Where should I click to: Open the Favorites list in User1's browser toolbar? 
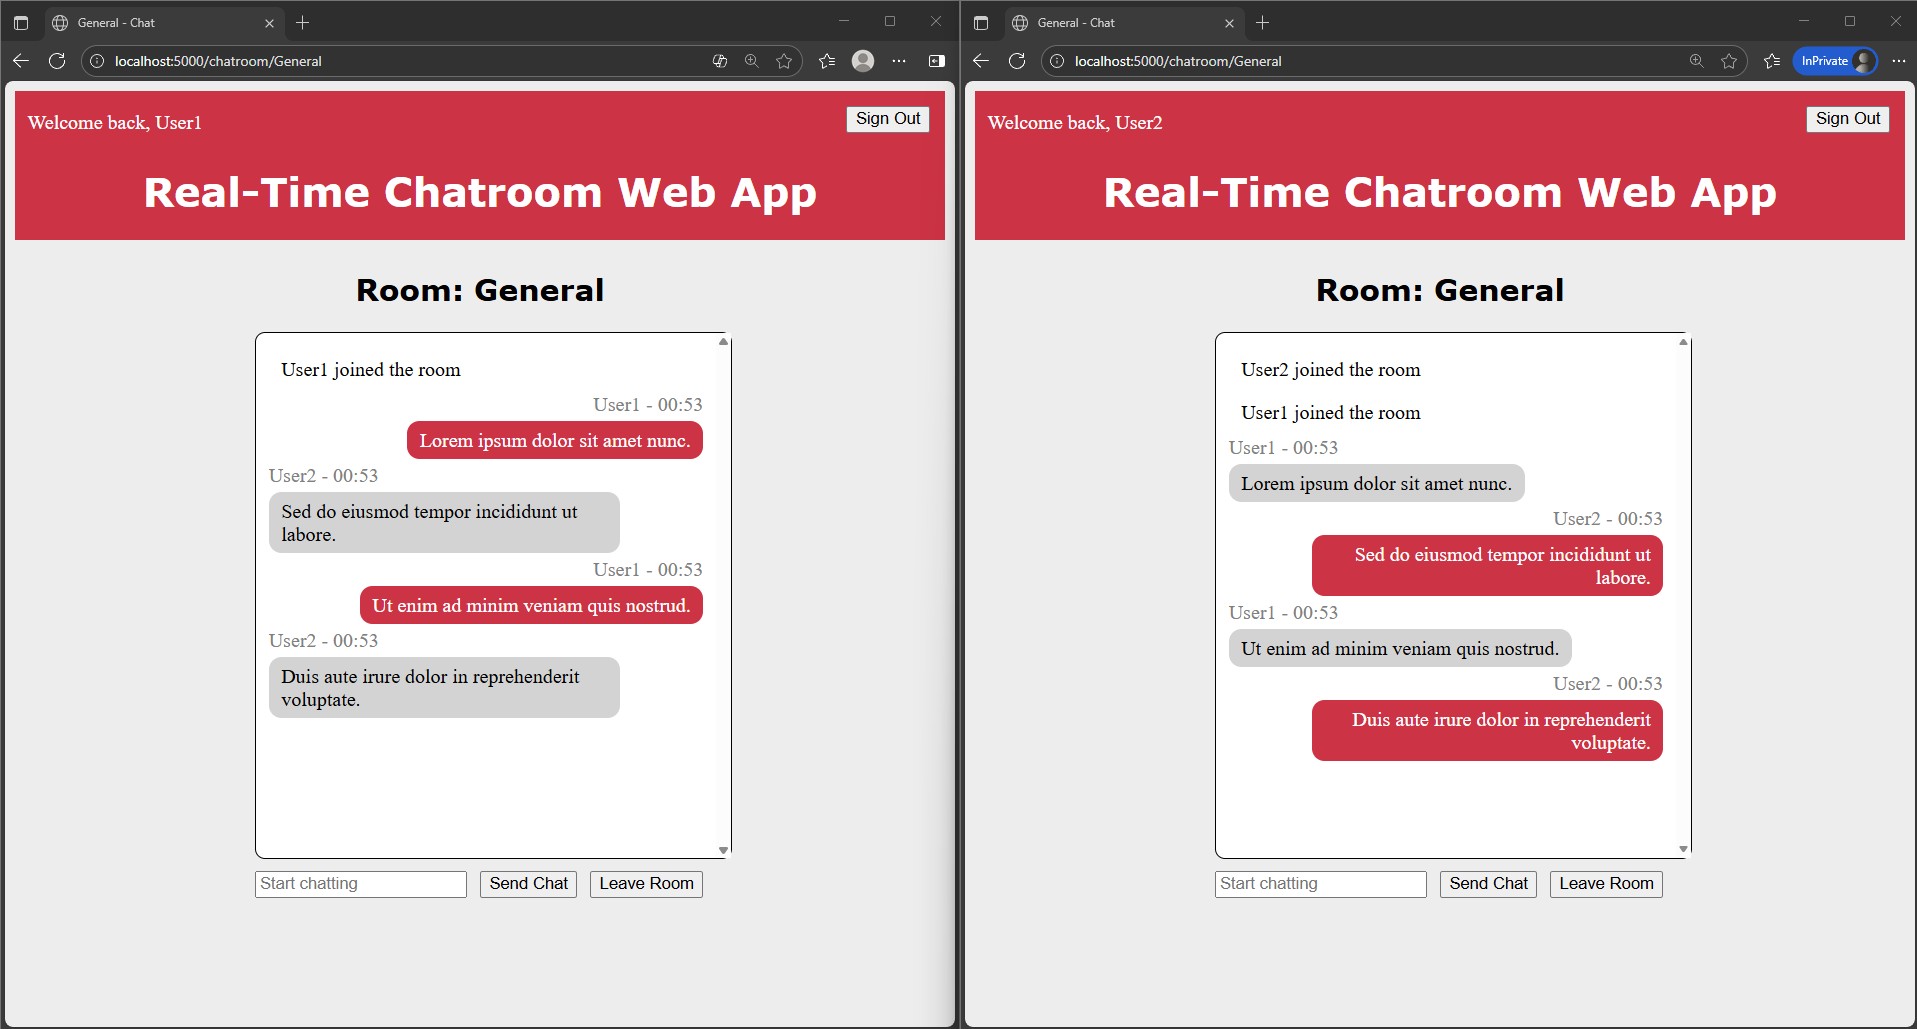click(827, 61)
